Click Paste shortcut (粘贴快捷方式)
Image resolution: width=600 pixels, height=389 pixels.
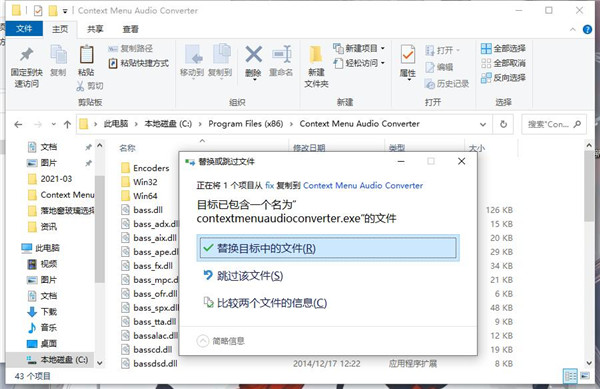[139, 63]
